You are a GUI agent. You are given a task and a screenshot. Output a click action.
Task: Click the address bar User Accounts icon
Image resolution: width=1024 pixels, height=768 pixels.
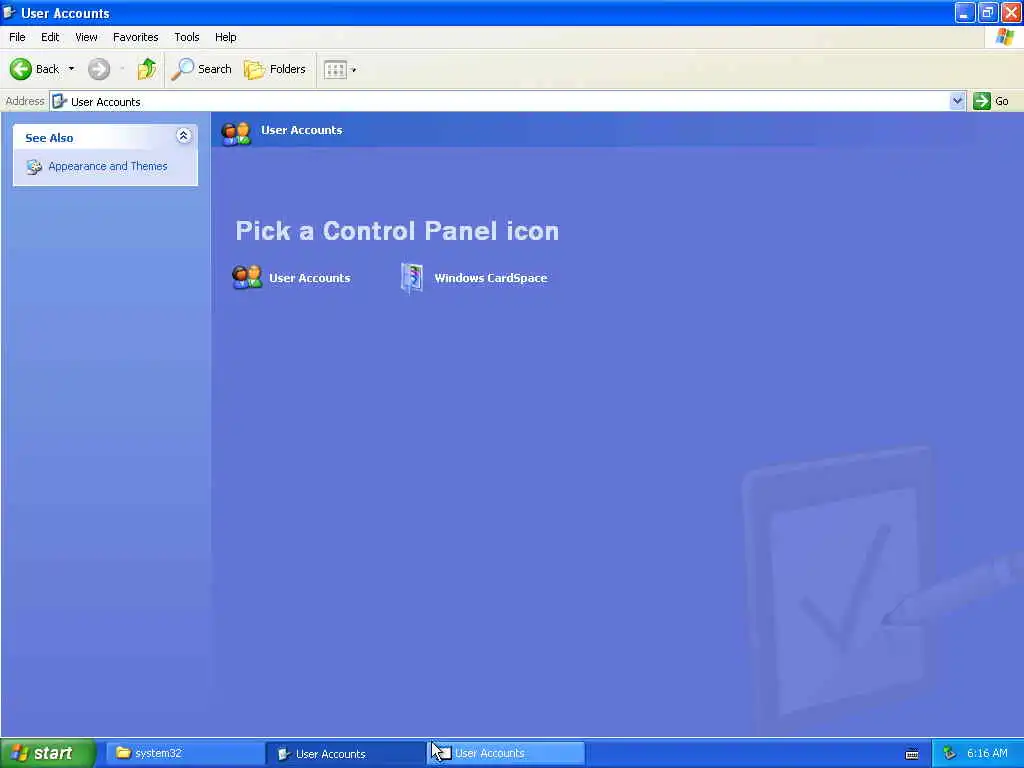click(59, 101)
